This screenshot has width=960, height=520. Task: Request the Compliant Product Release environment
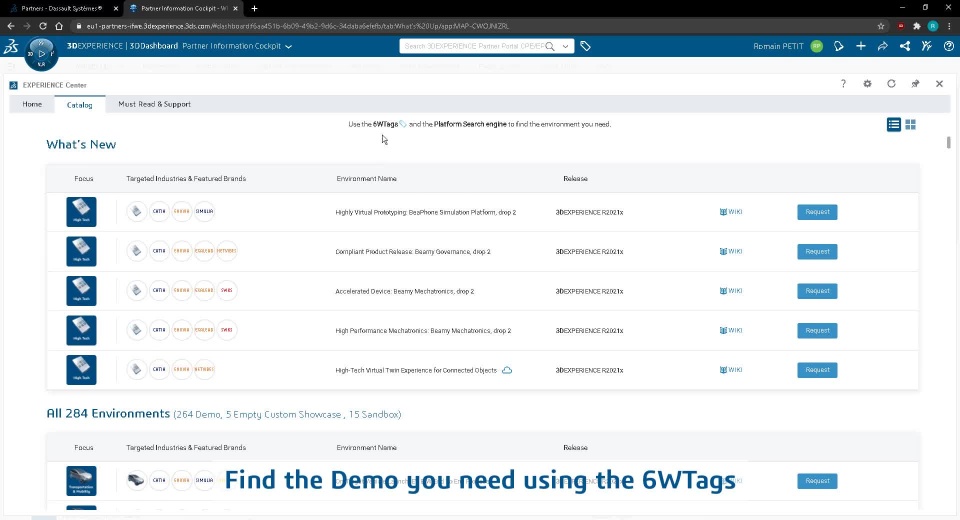817,252
